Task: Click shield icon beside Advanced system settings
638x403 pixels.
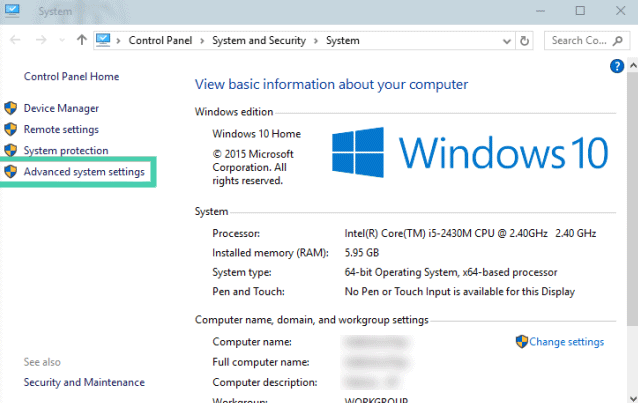Action: coord(11,171)
